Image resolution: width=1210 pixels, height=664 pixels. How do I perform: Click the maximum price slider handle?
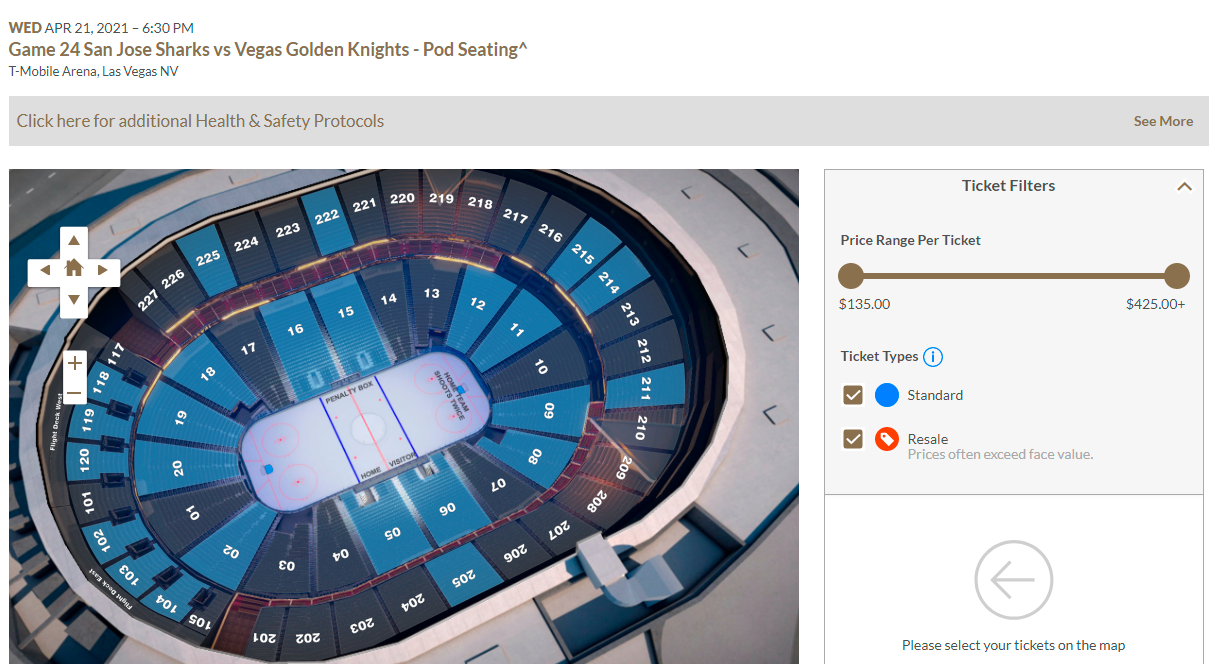click(1177, 276)
